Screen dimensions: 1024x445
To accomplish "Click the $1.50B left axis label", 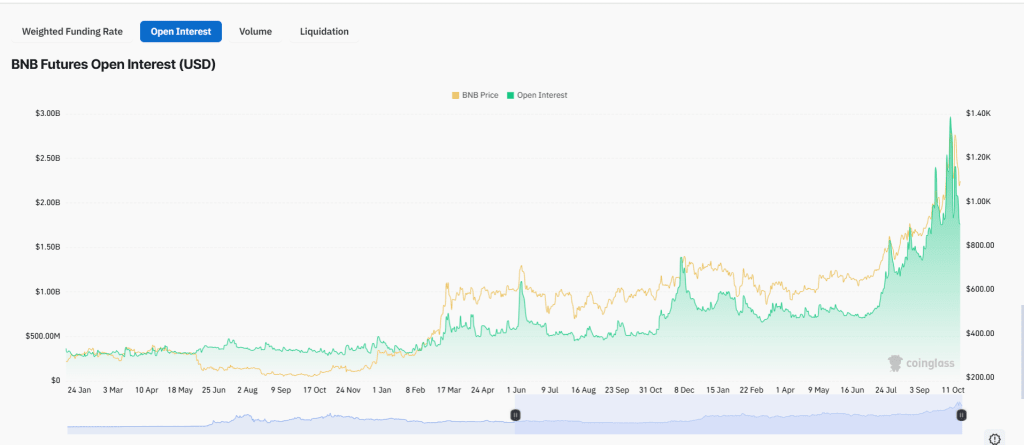I will tap(48, 247).
